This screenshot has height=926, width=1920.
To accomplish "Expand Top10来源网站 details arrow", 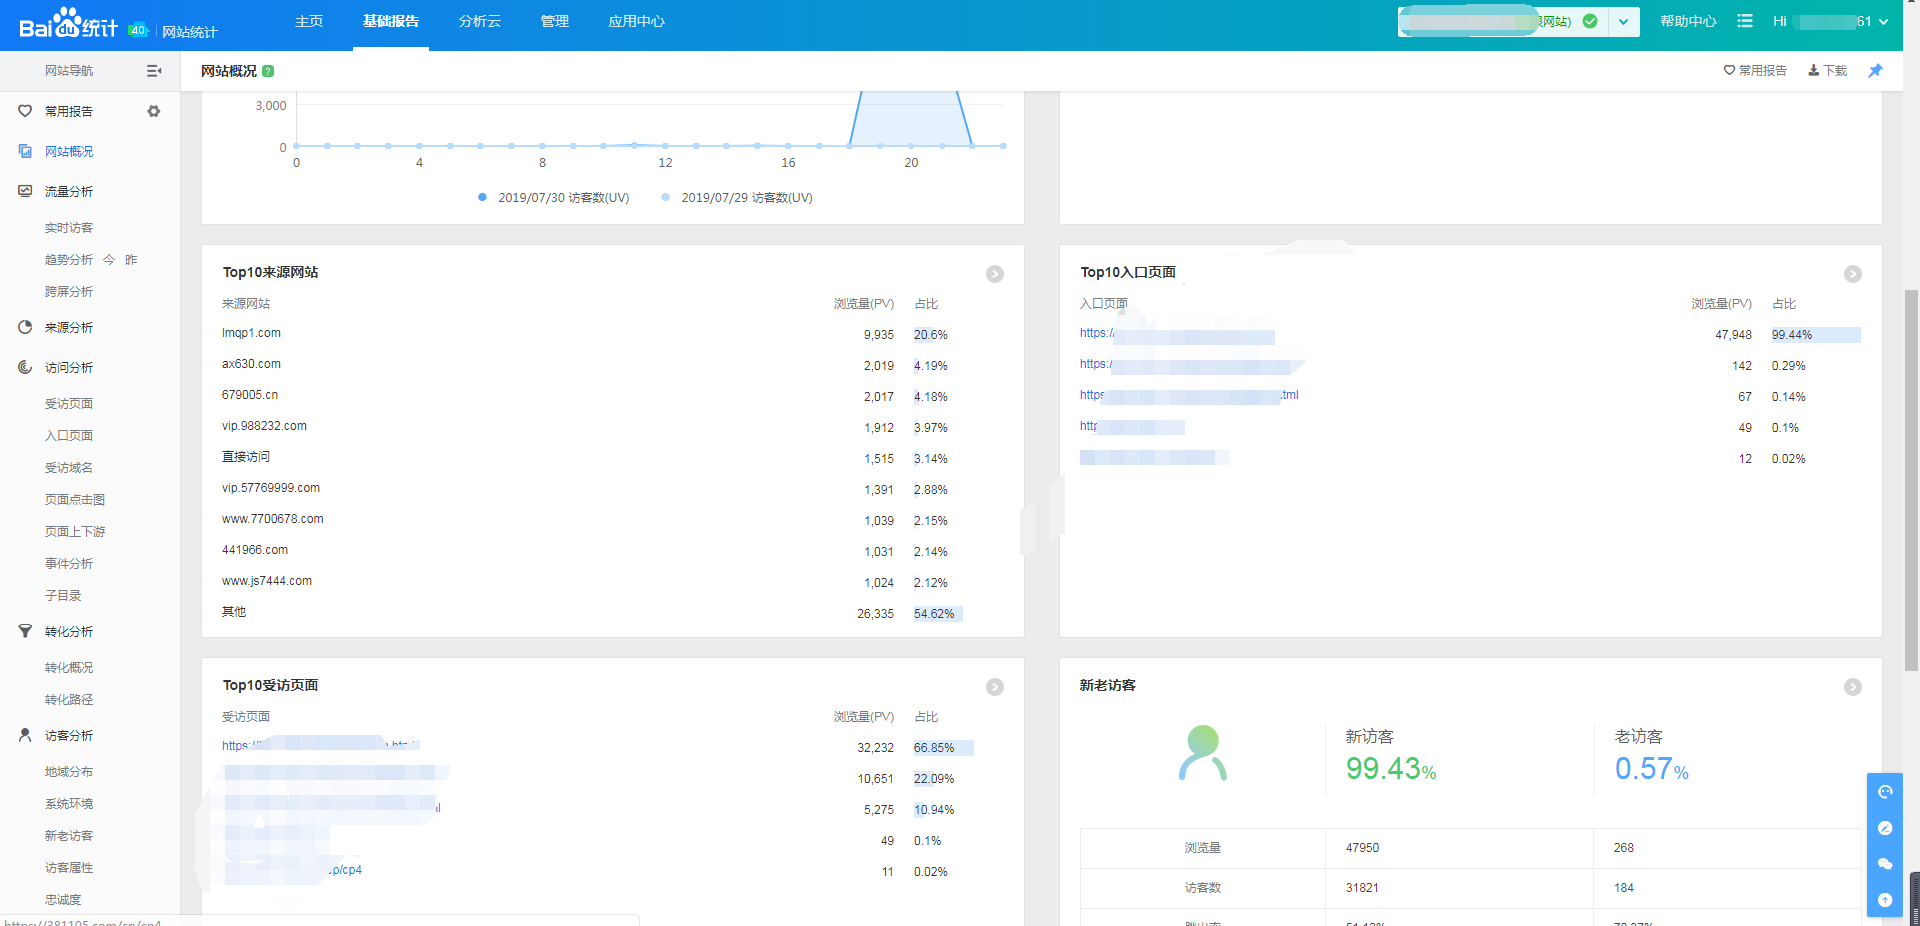I will click(995, 274).
